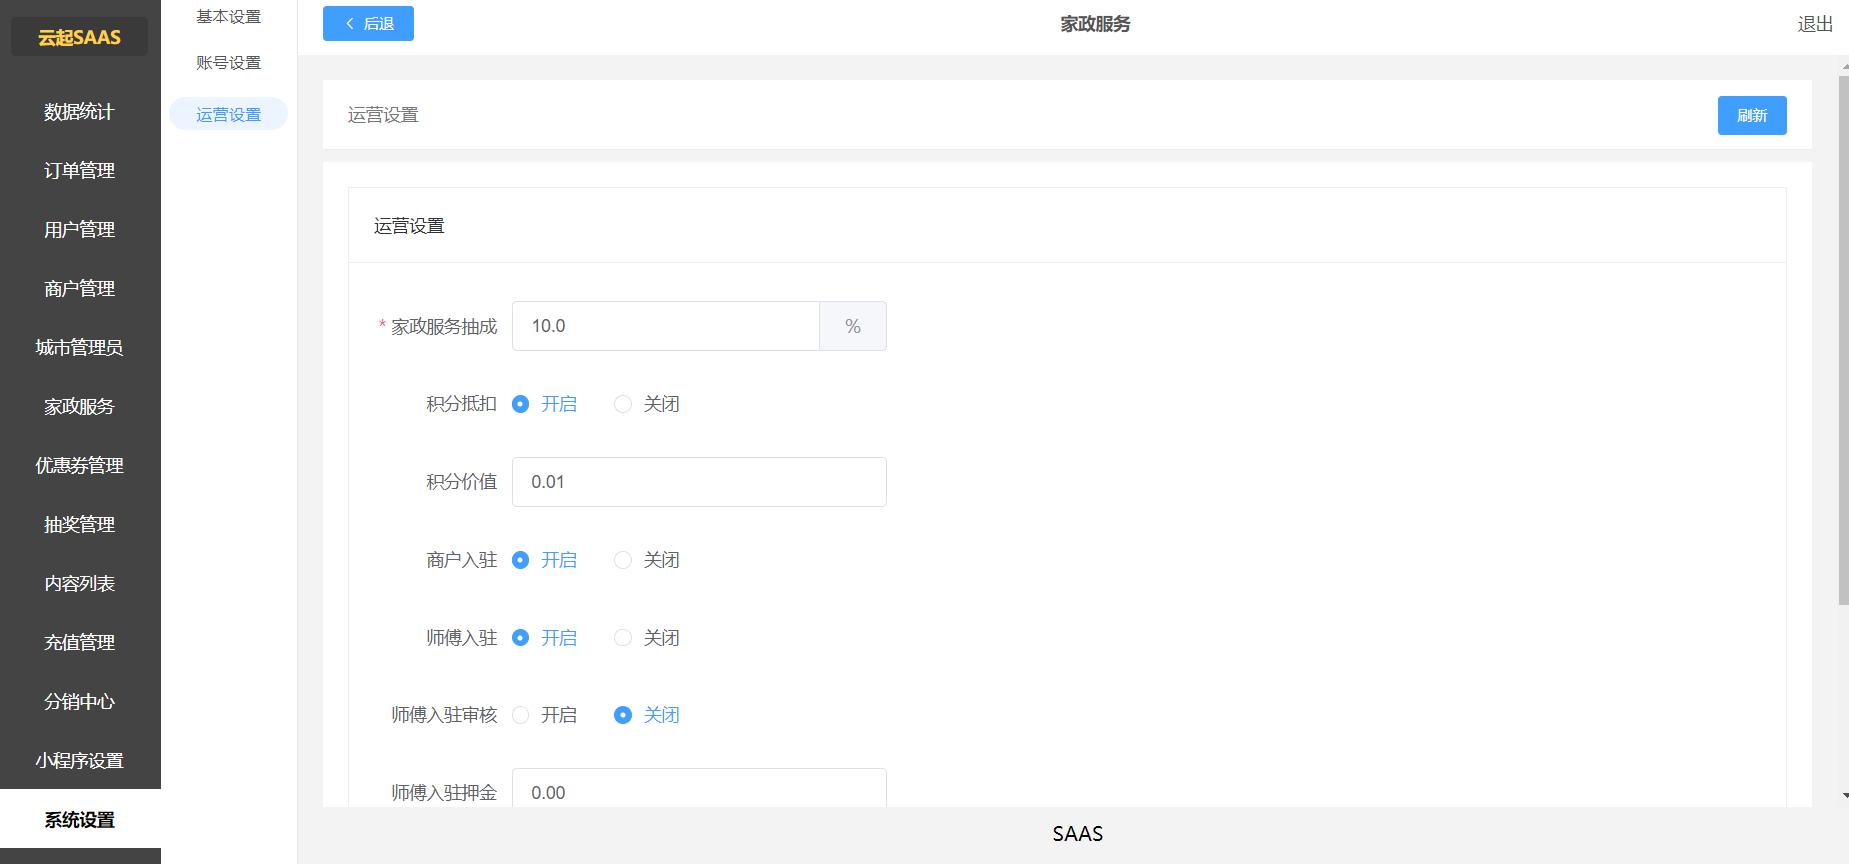Click the 运营设置 card heading
1849x864 pixels.
[x=409, y=226]
